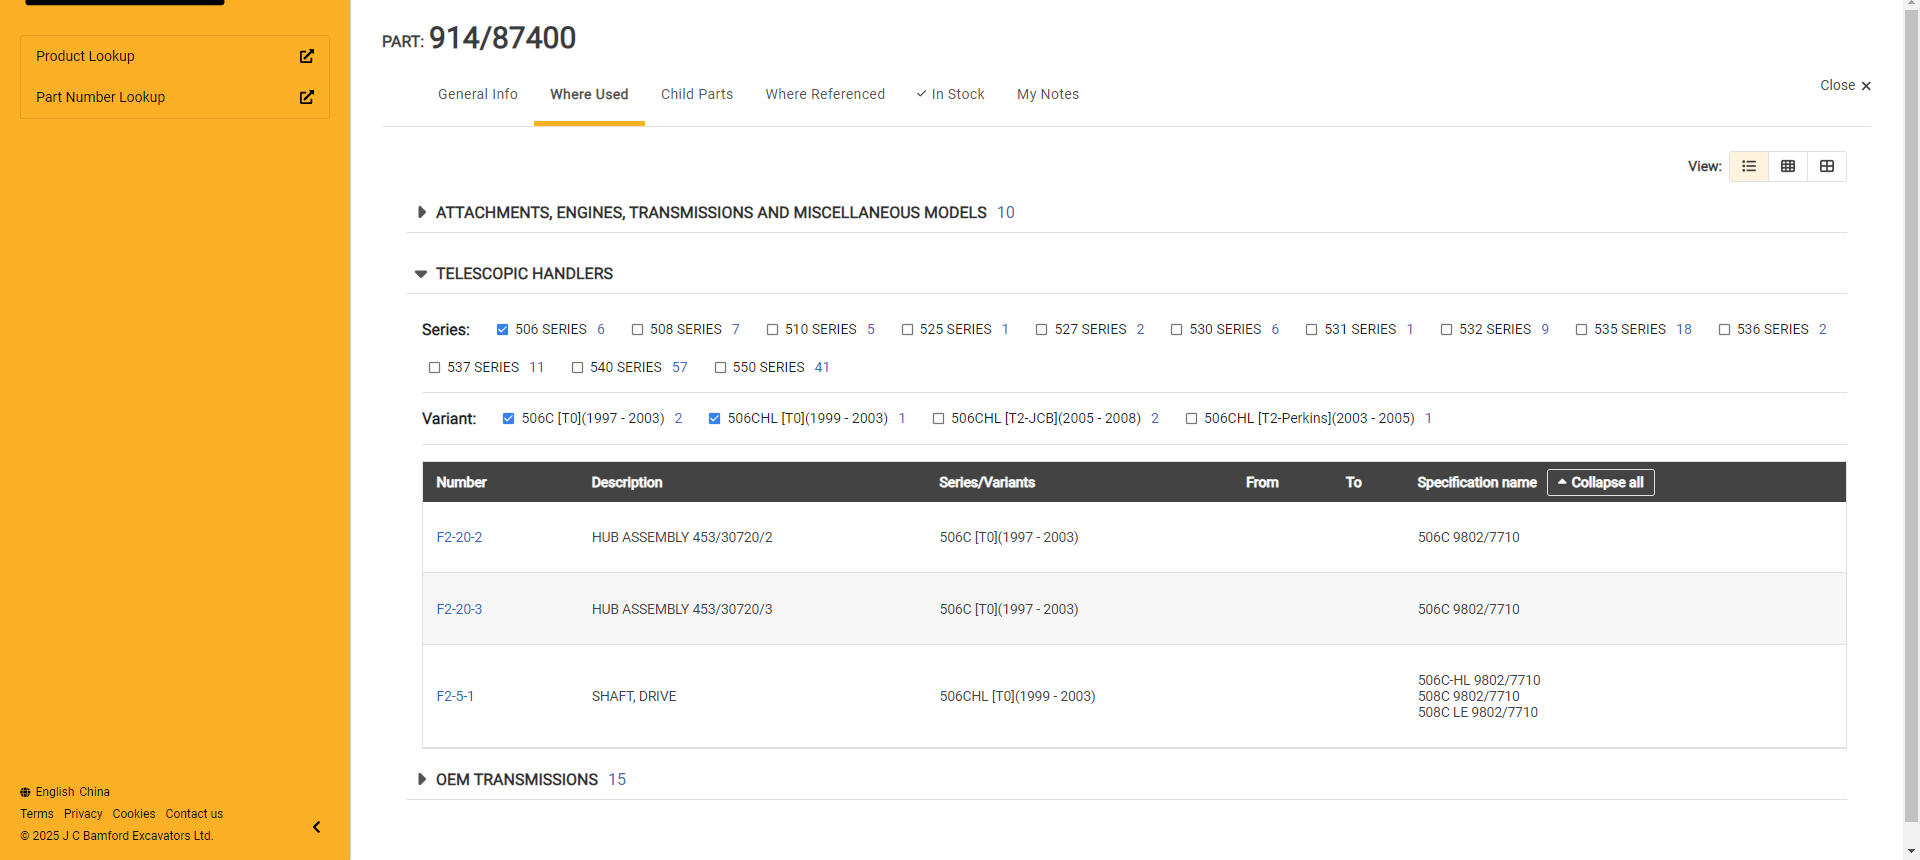Open the Contact us footer link

pyautogui.click(x=194, y=814)
